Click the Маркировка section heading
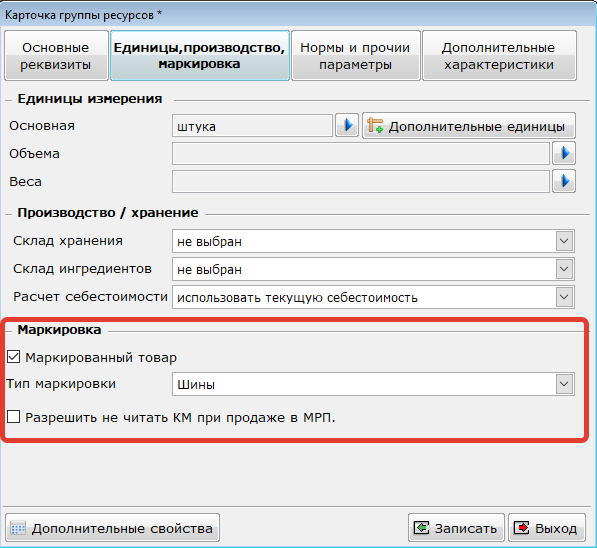Screen dimensions: 597x548 (59, 329)
